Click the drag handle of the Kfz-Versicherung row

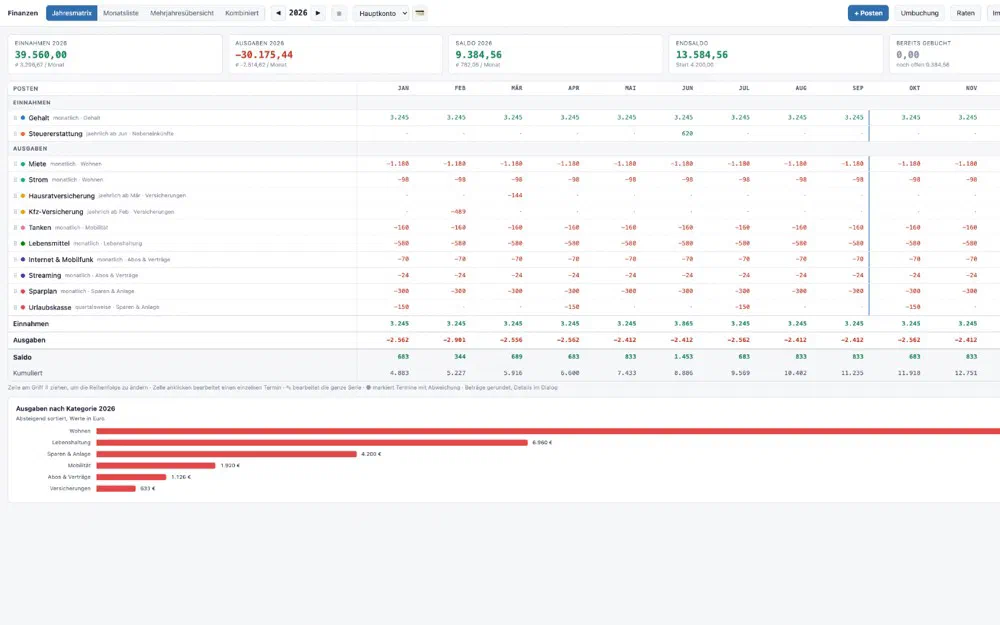15,212
